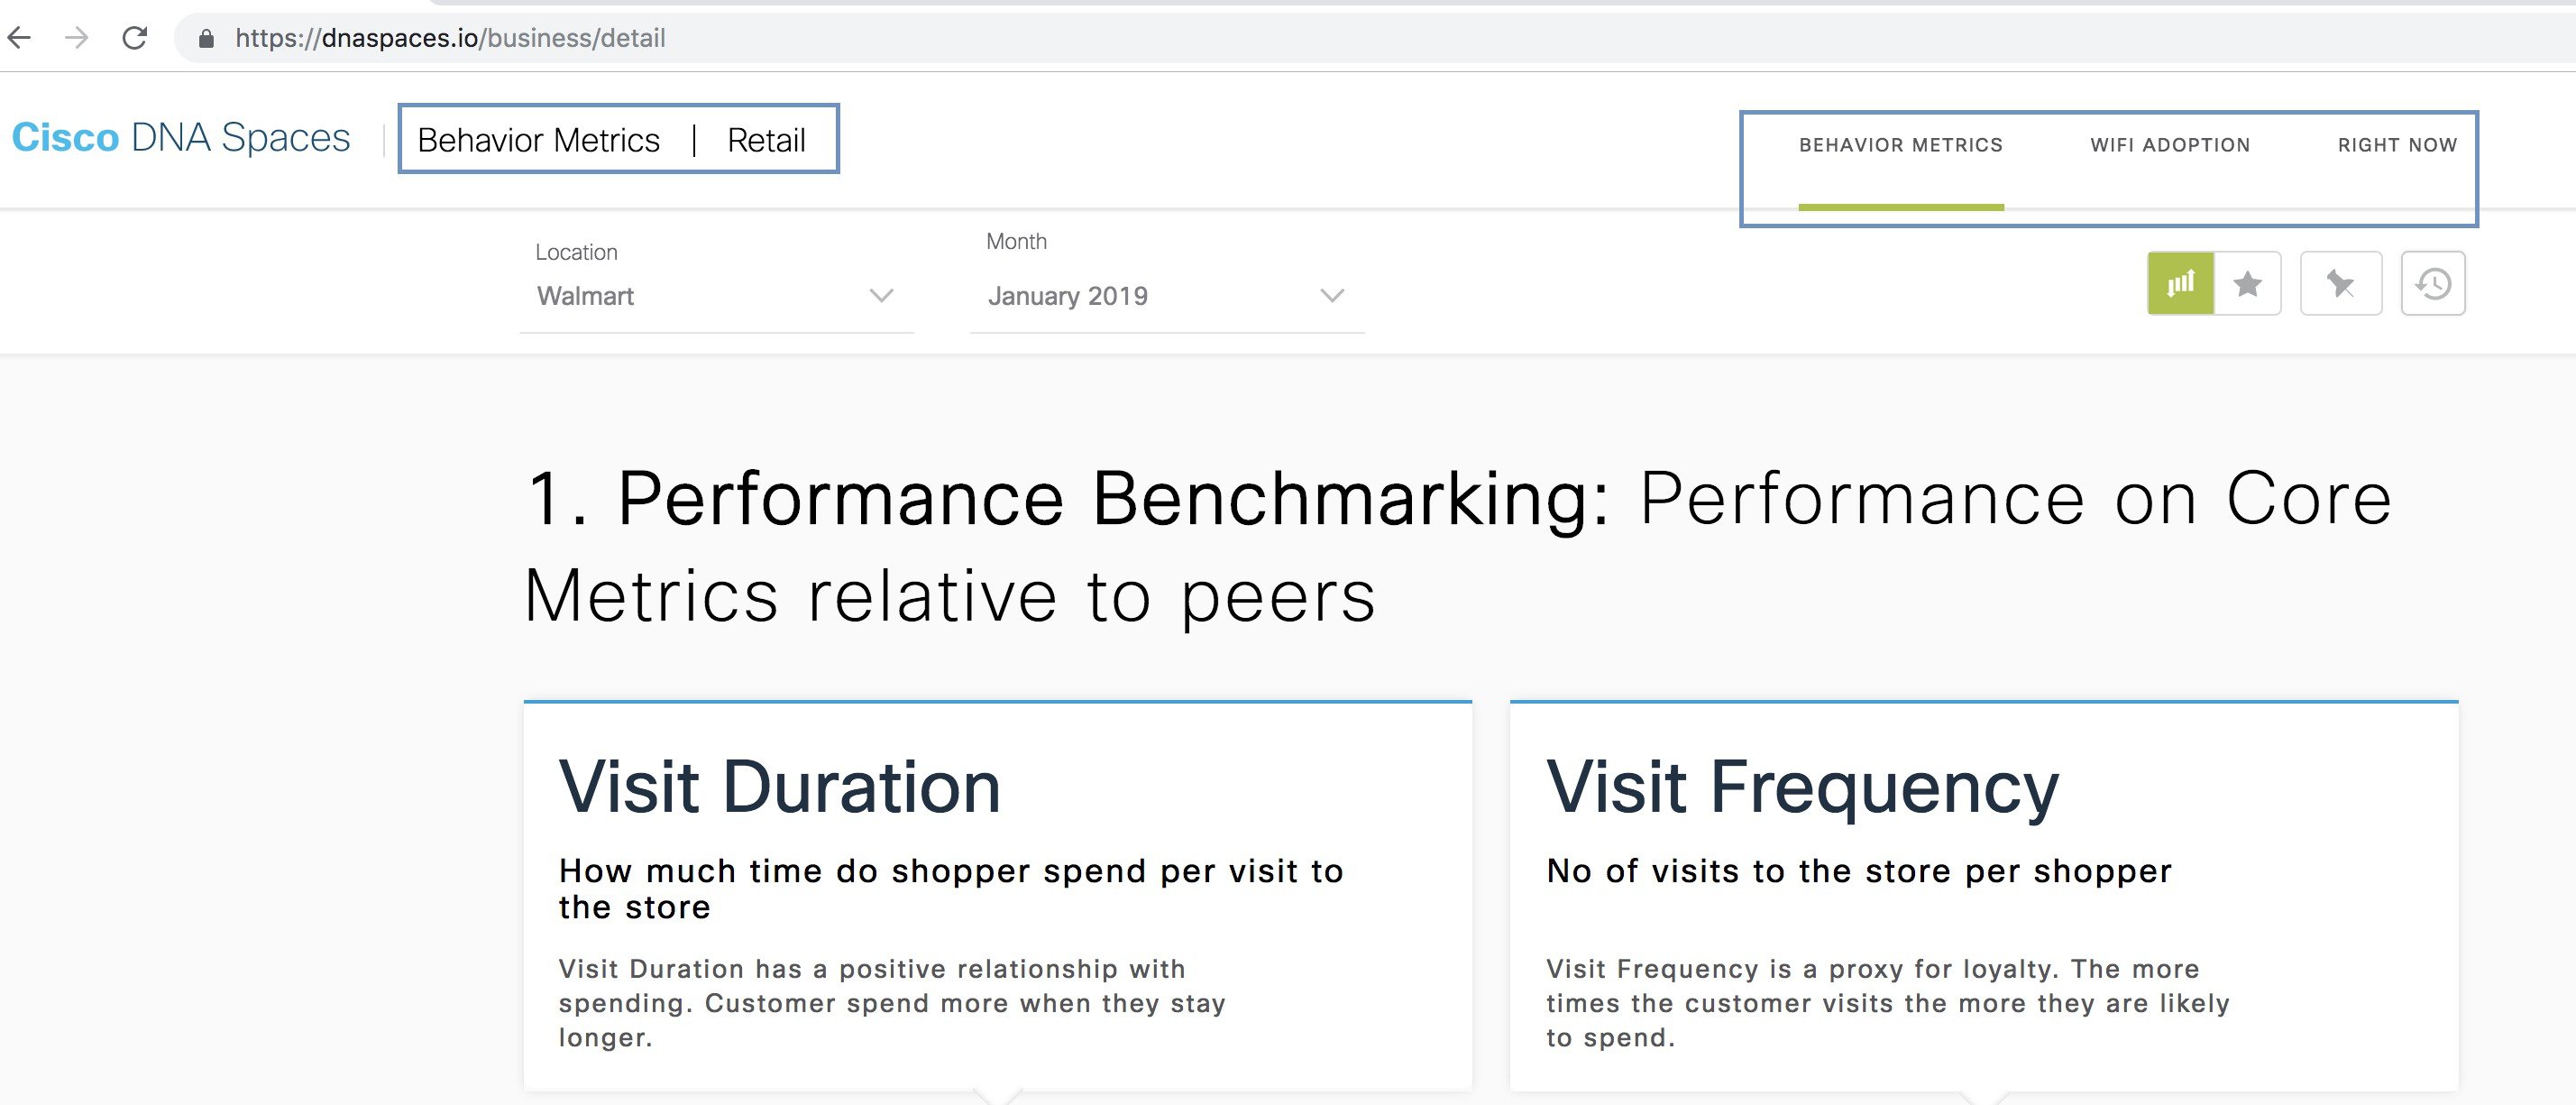The width and height of the screenshot is (2576, 1105).
Task: Click the star favorites icon button
Action: [x=2248, y=284]
